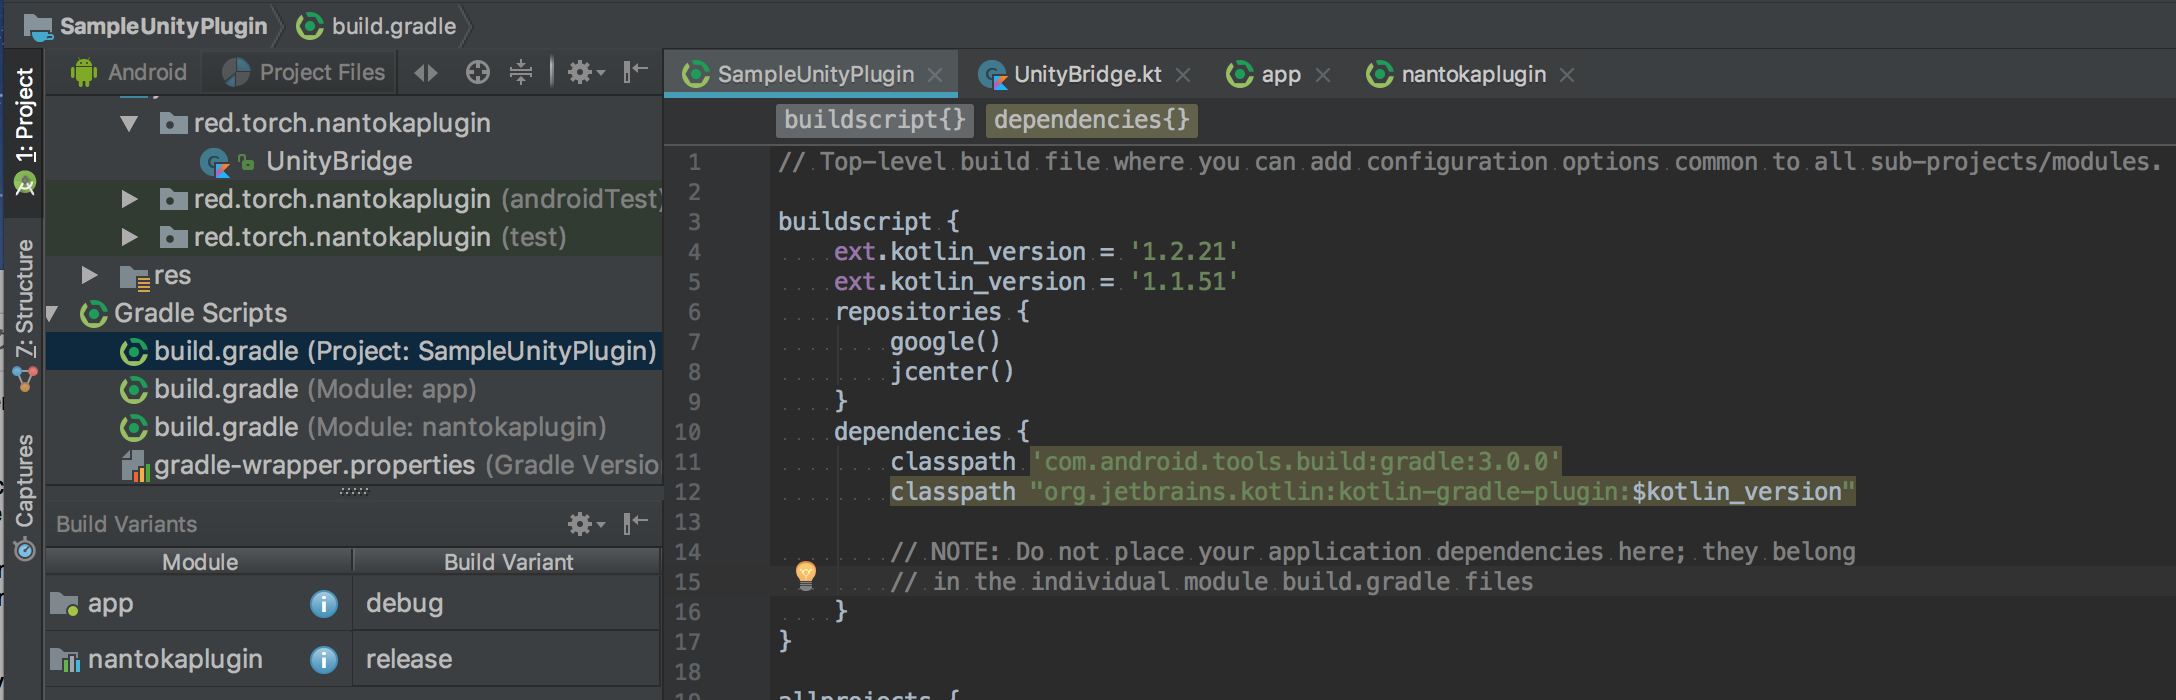Click the collapse all icon in Project panel
Image resolution: width=2176 pixels, height=700 pixels.
521,72
